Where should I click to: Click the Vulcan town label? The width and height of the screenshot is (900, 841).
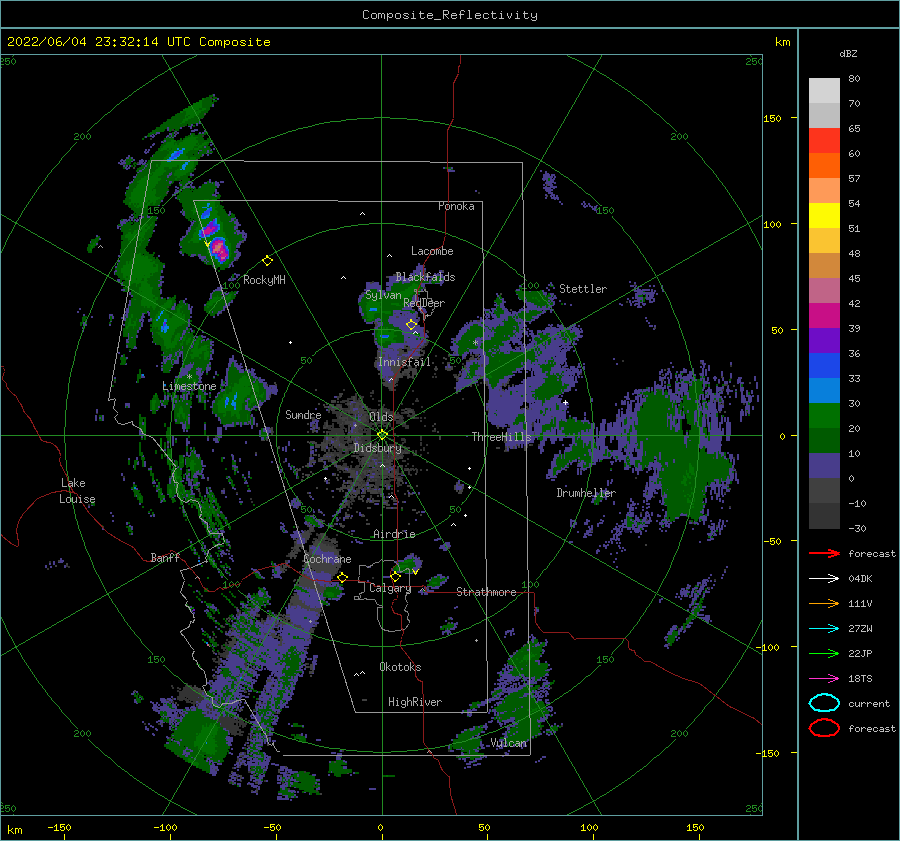coord(509,743)
